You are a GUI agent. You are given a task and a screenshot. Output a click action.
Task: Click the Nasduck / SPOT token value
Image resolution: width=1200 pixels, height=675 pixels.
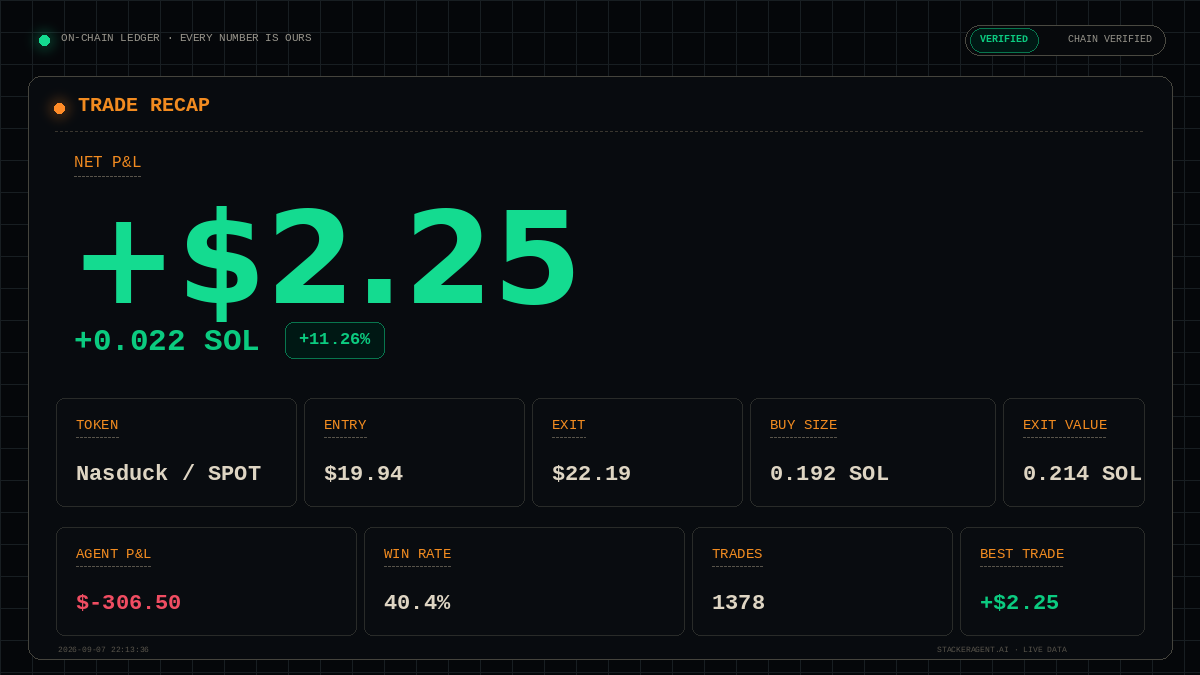point(168,474)
